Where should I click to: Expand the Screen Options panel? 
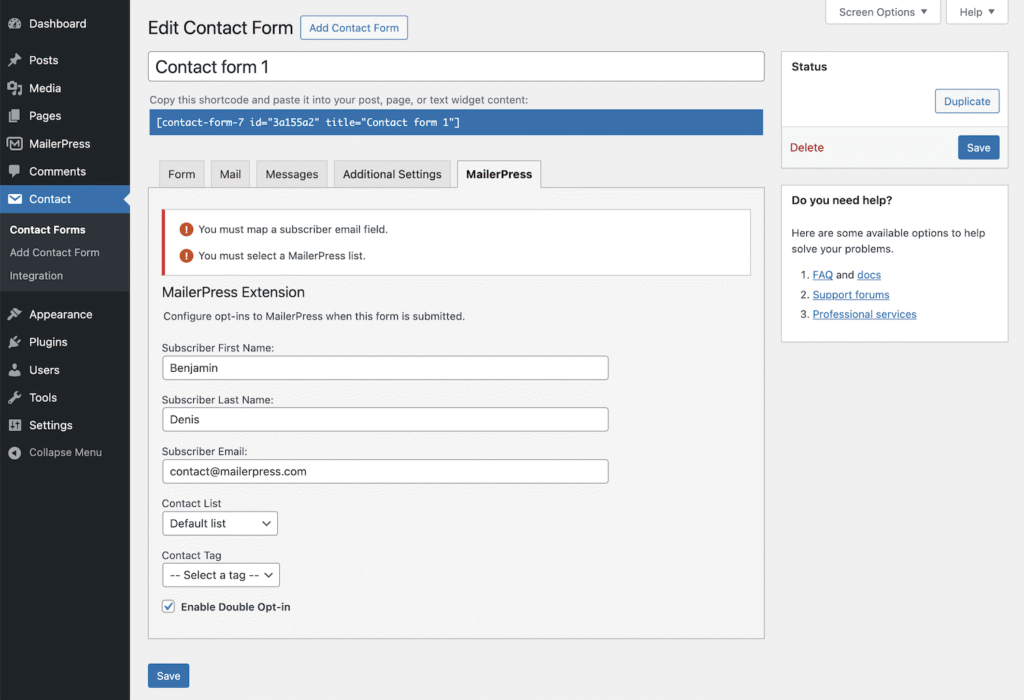click(883, 12)
